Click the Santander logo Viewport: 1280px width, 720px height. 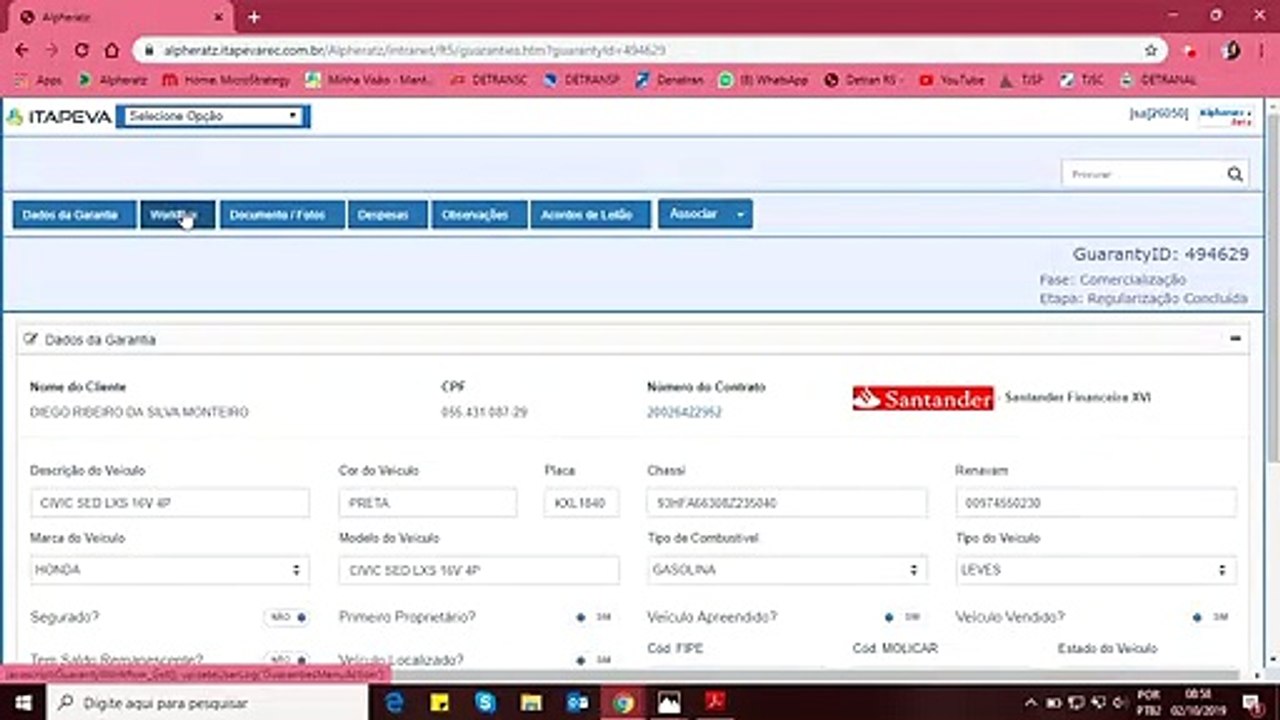pos(923,398)
